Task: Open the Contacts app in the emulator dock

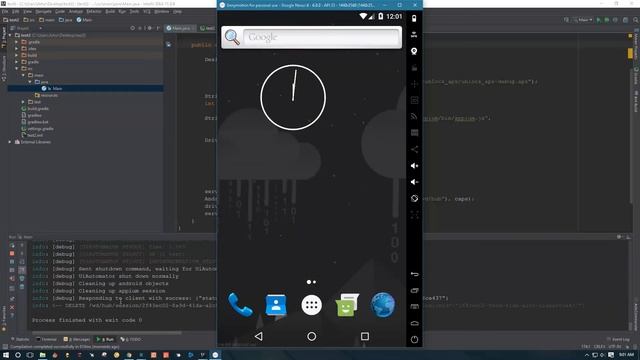Action: [276, 304]
